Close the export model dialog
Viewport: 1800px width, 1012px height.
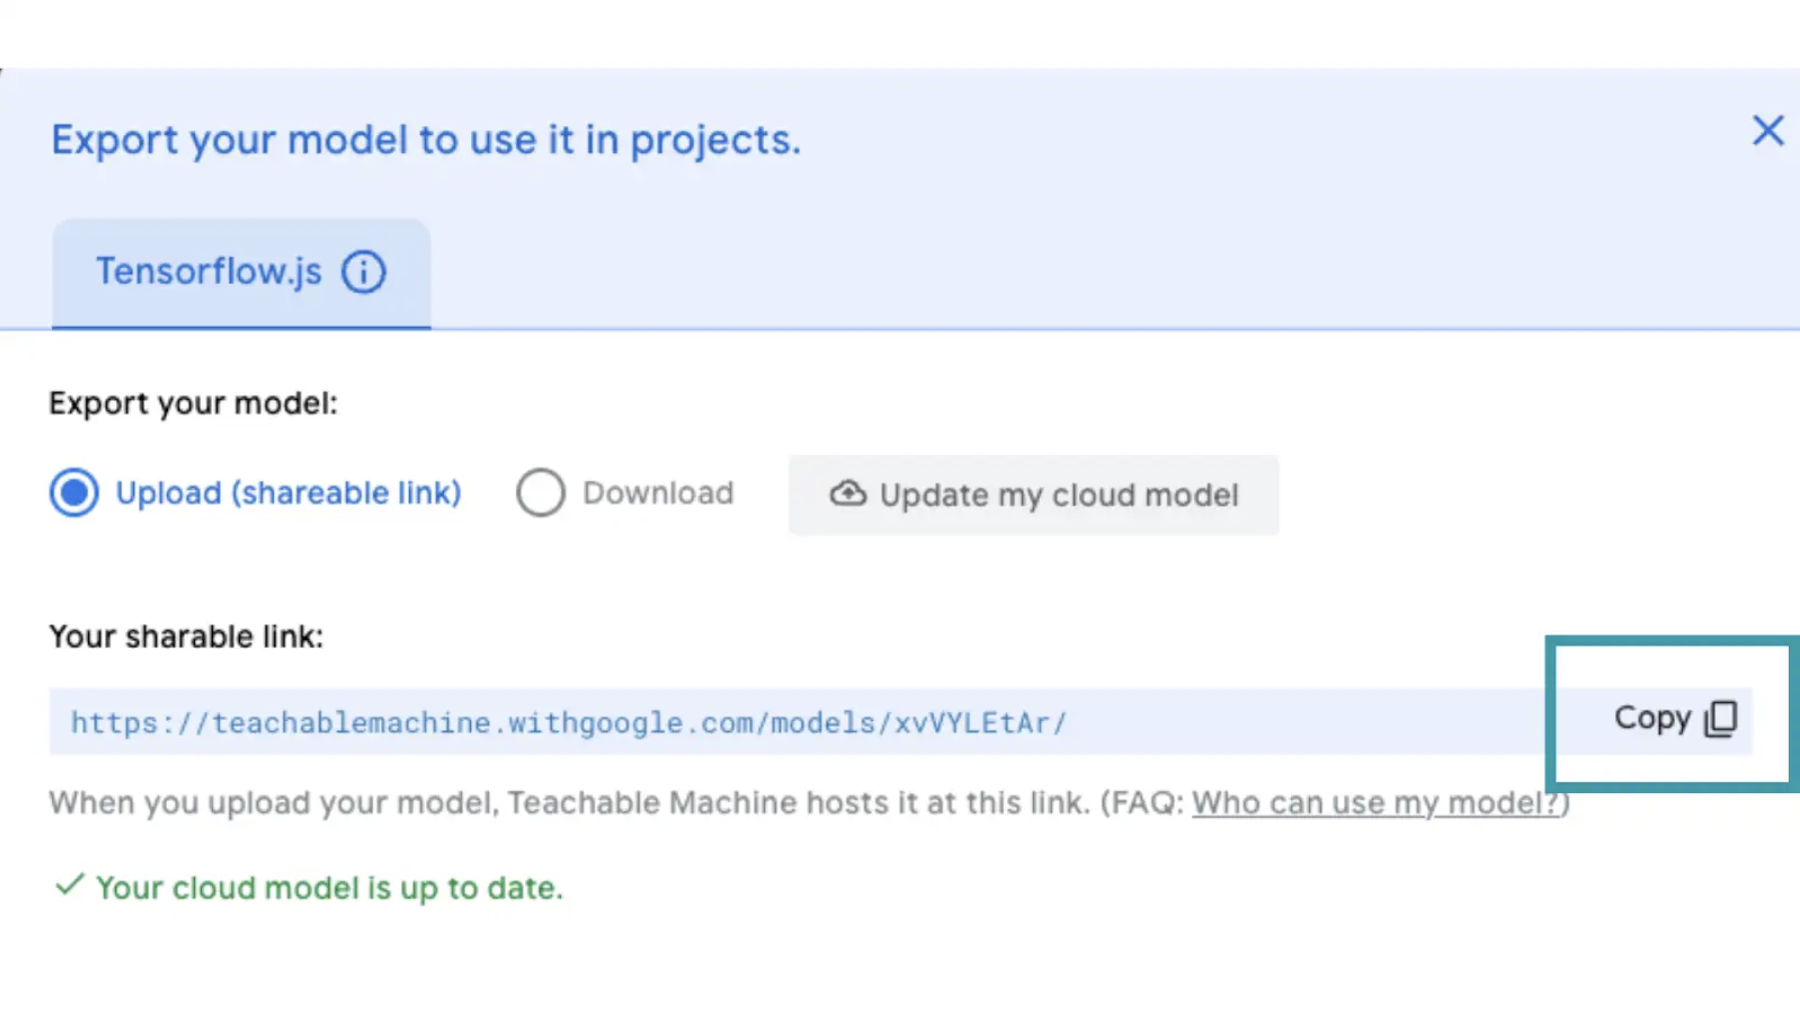point(1767,131)
